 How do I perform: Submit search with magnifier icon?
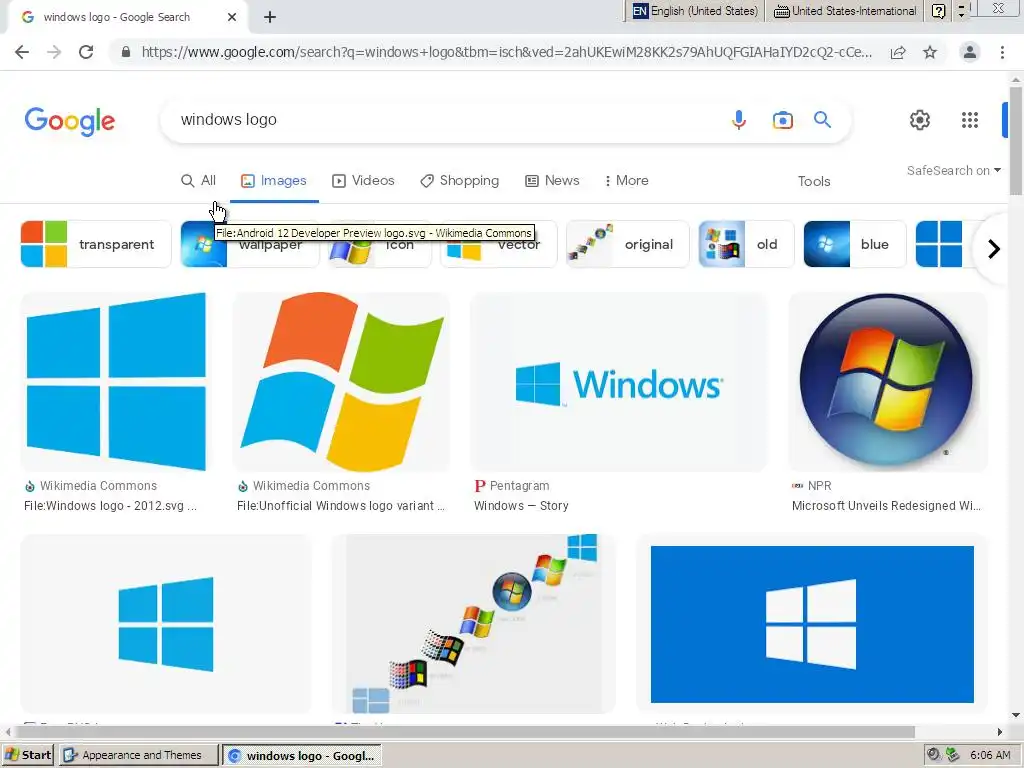point(822,120)
